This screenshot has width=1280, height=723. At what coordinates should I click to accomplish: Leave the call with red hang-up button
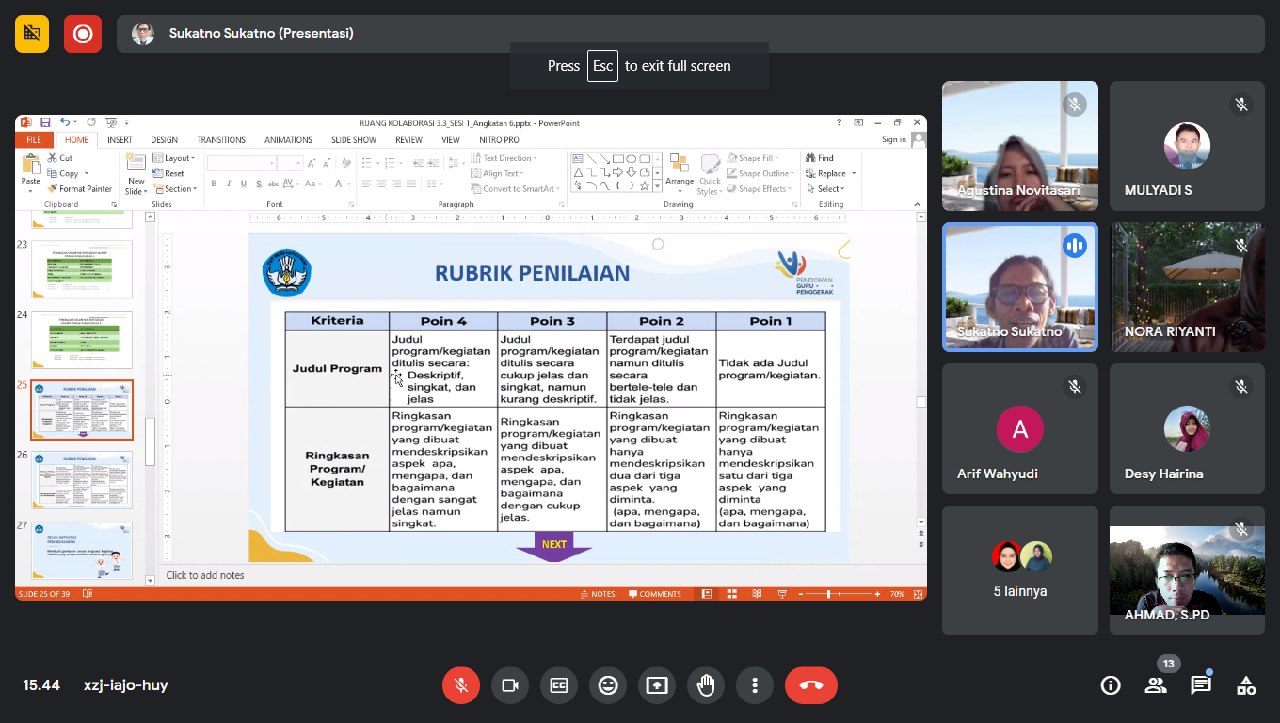811,685
